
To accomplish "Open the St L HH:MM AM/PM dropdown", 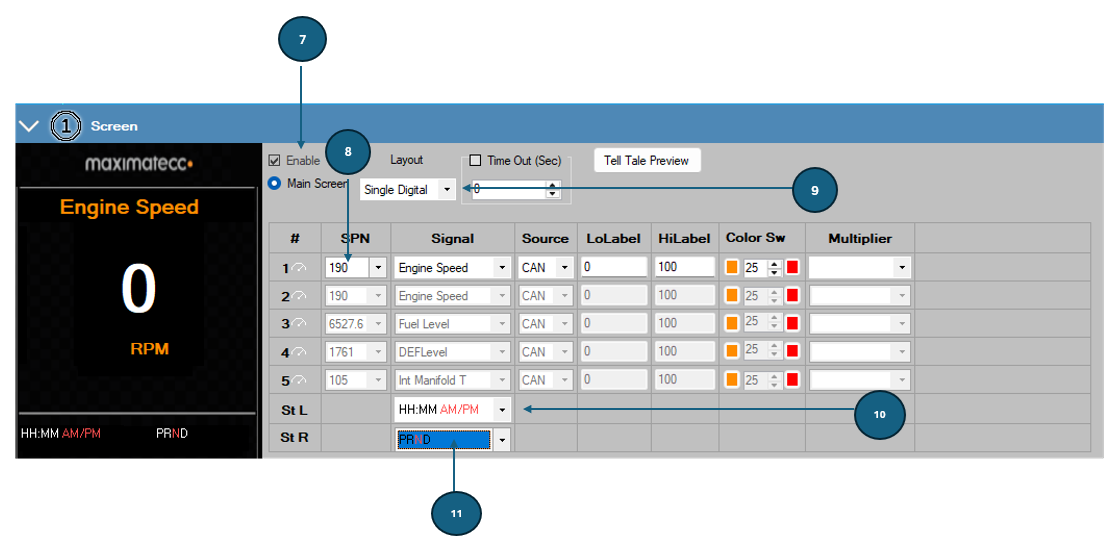I will pos(502,409).
